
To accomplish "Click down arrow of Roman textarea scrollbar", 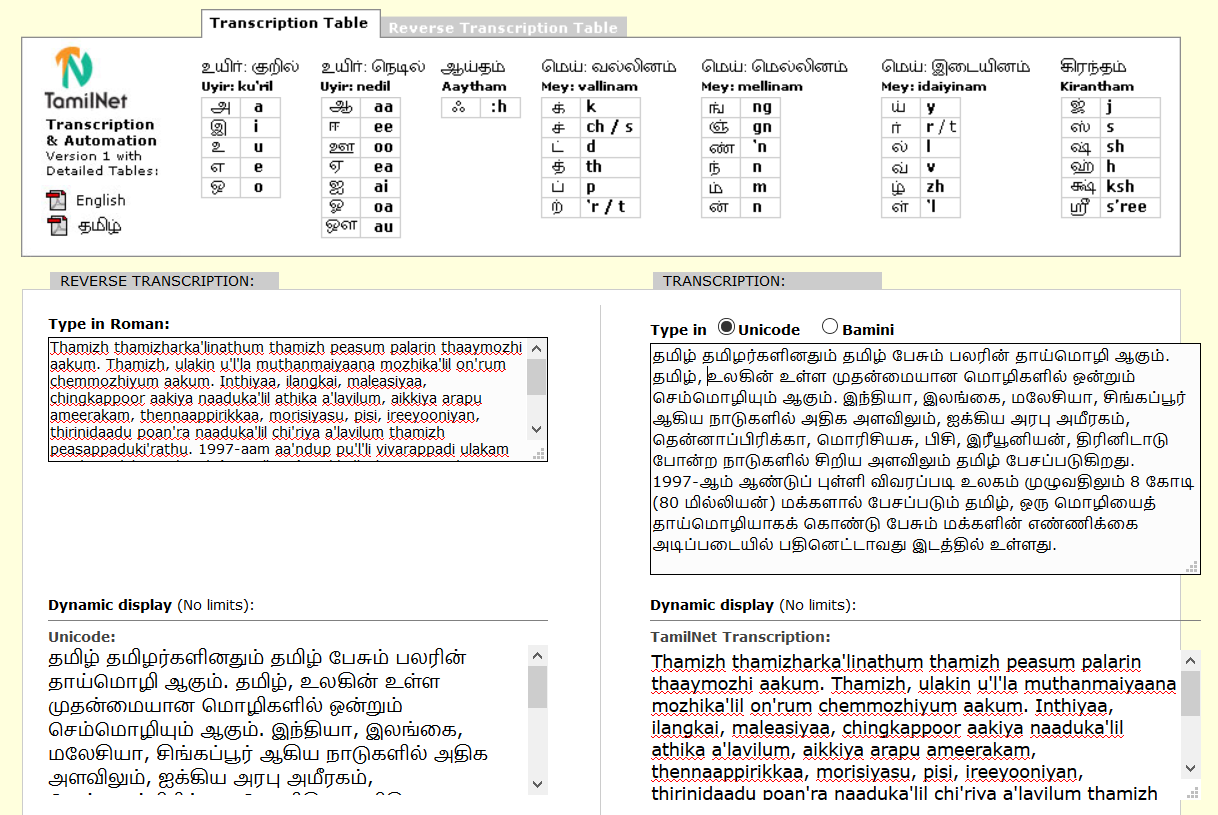I will click(537, 428).
